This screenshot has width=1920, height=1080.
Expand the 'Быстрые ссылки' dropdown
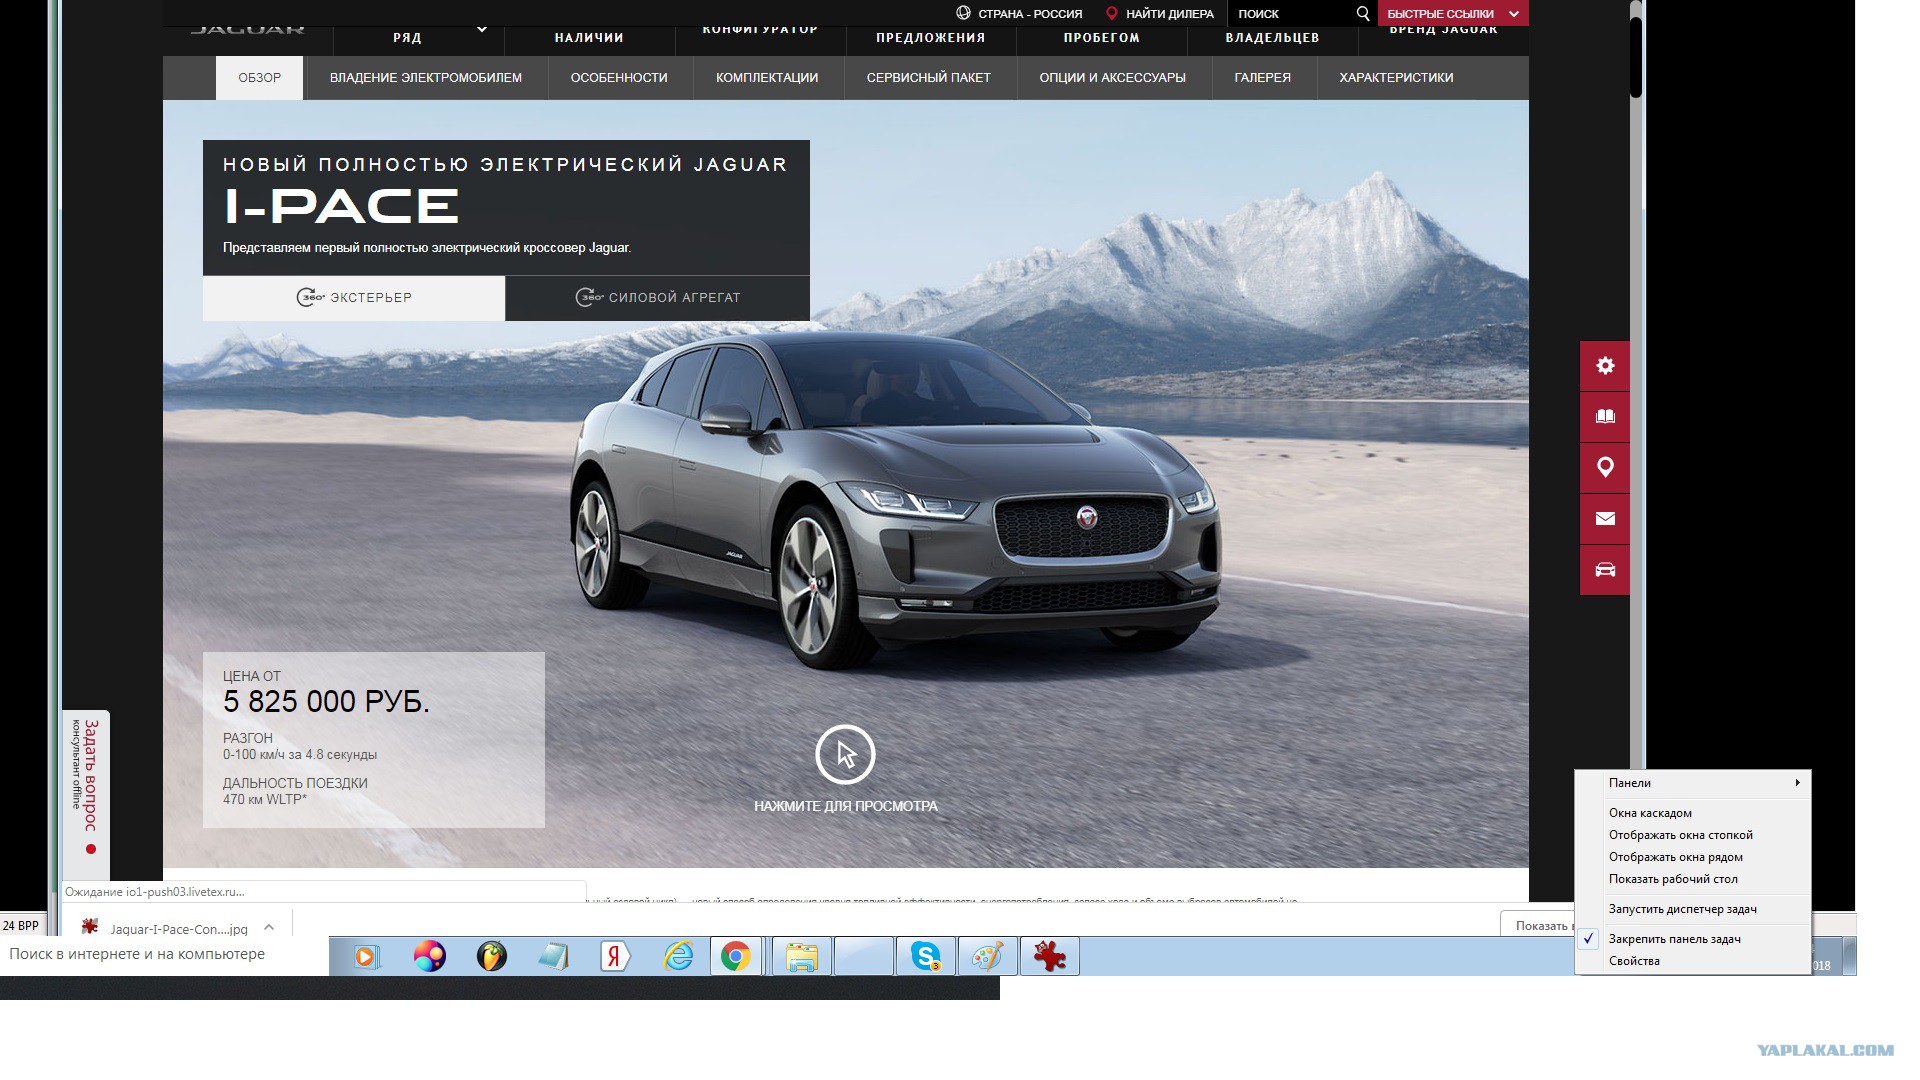pos(1453,14)
